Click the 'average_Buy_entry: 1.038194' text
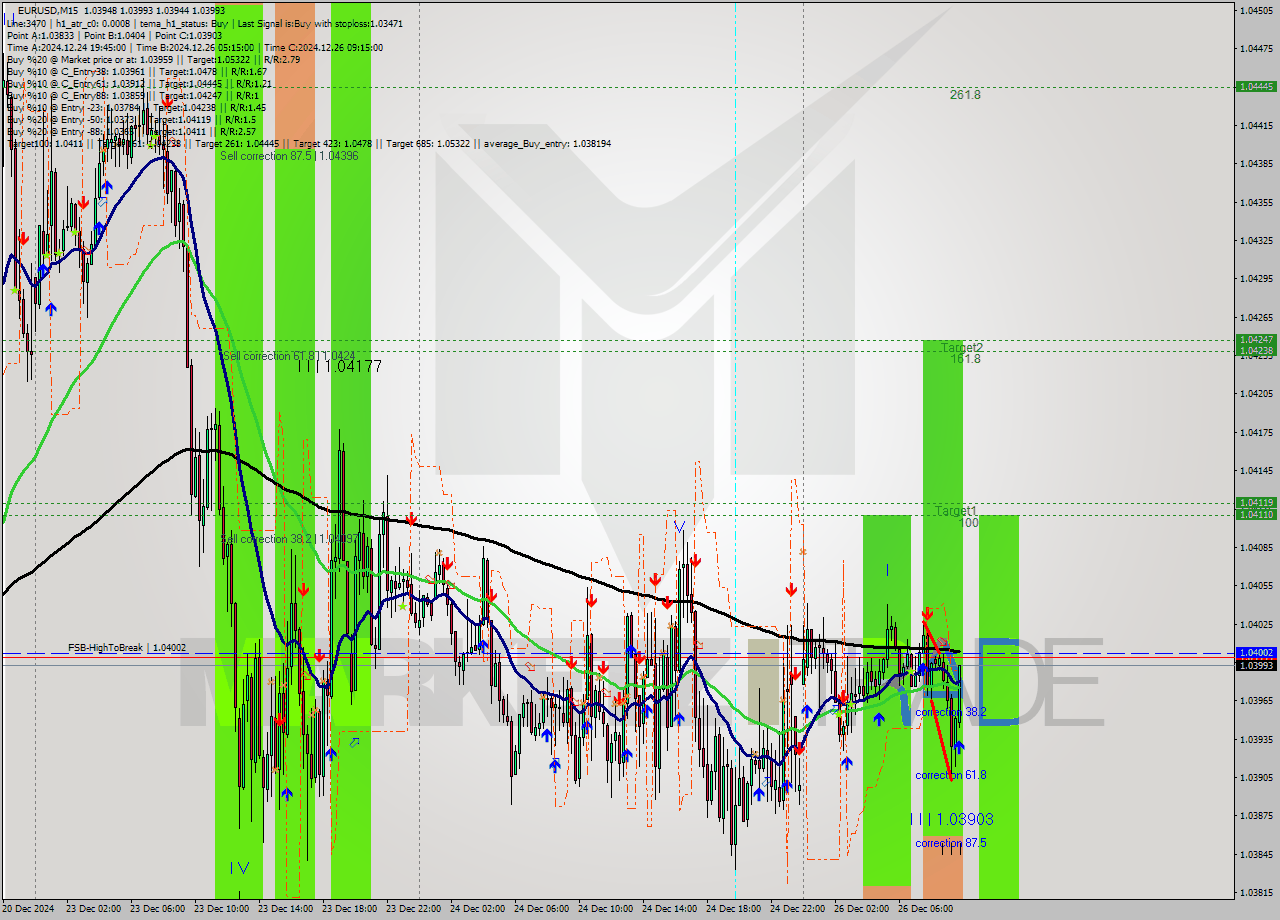This screenshot has height=920, width=1280. (x=547, y=143)
